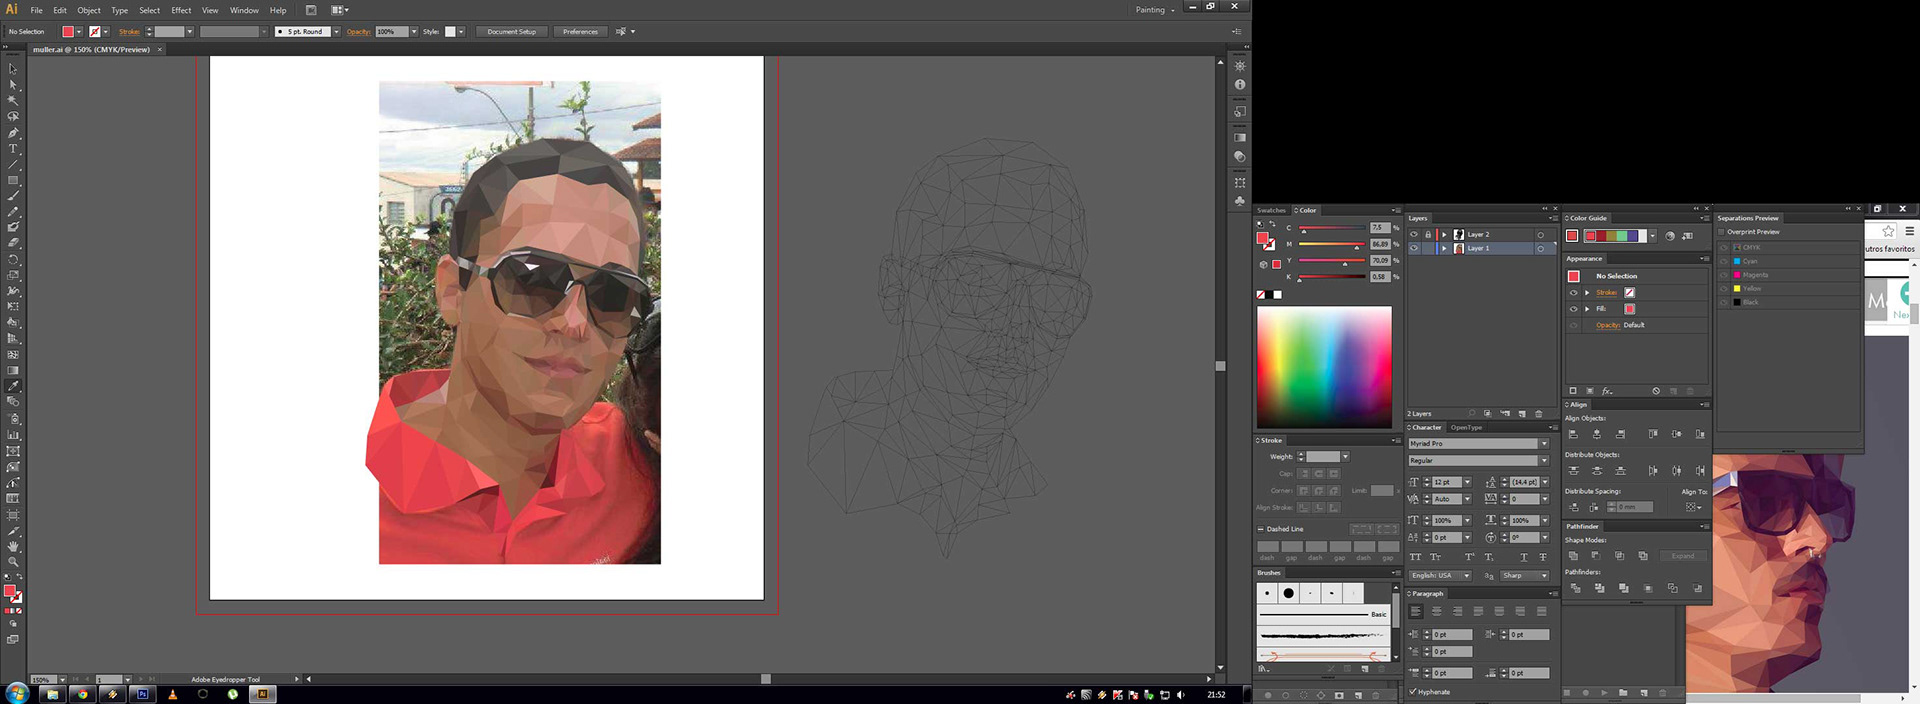Select the Hand tool

[13, 547]
